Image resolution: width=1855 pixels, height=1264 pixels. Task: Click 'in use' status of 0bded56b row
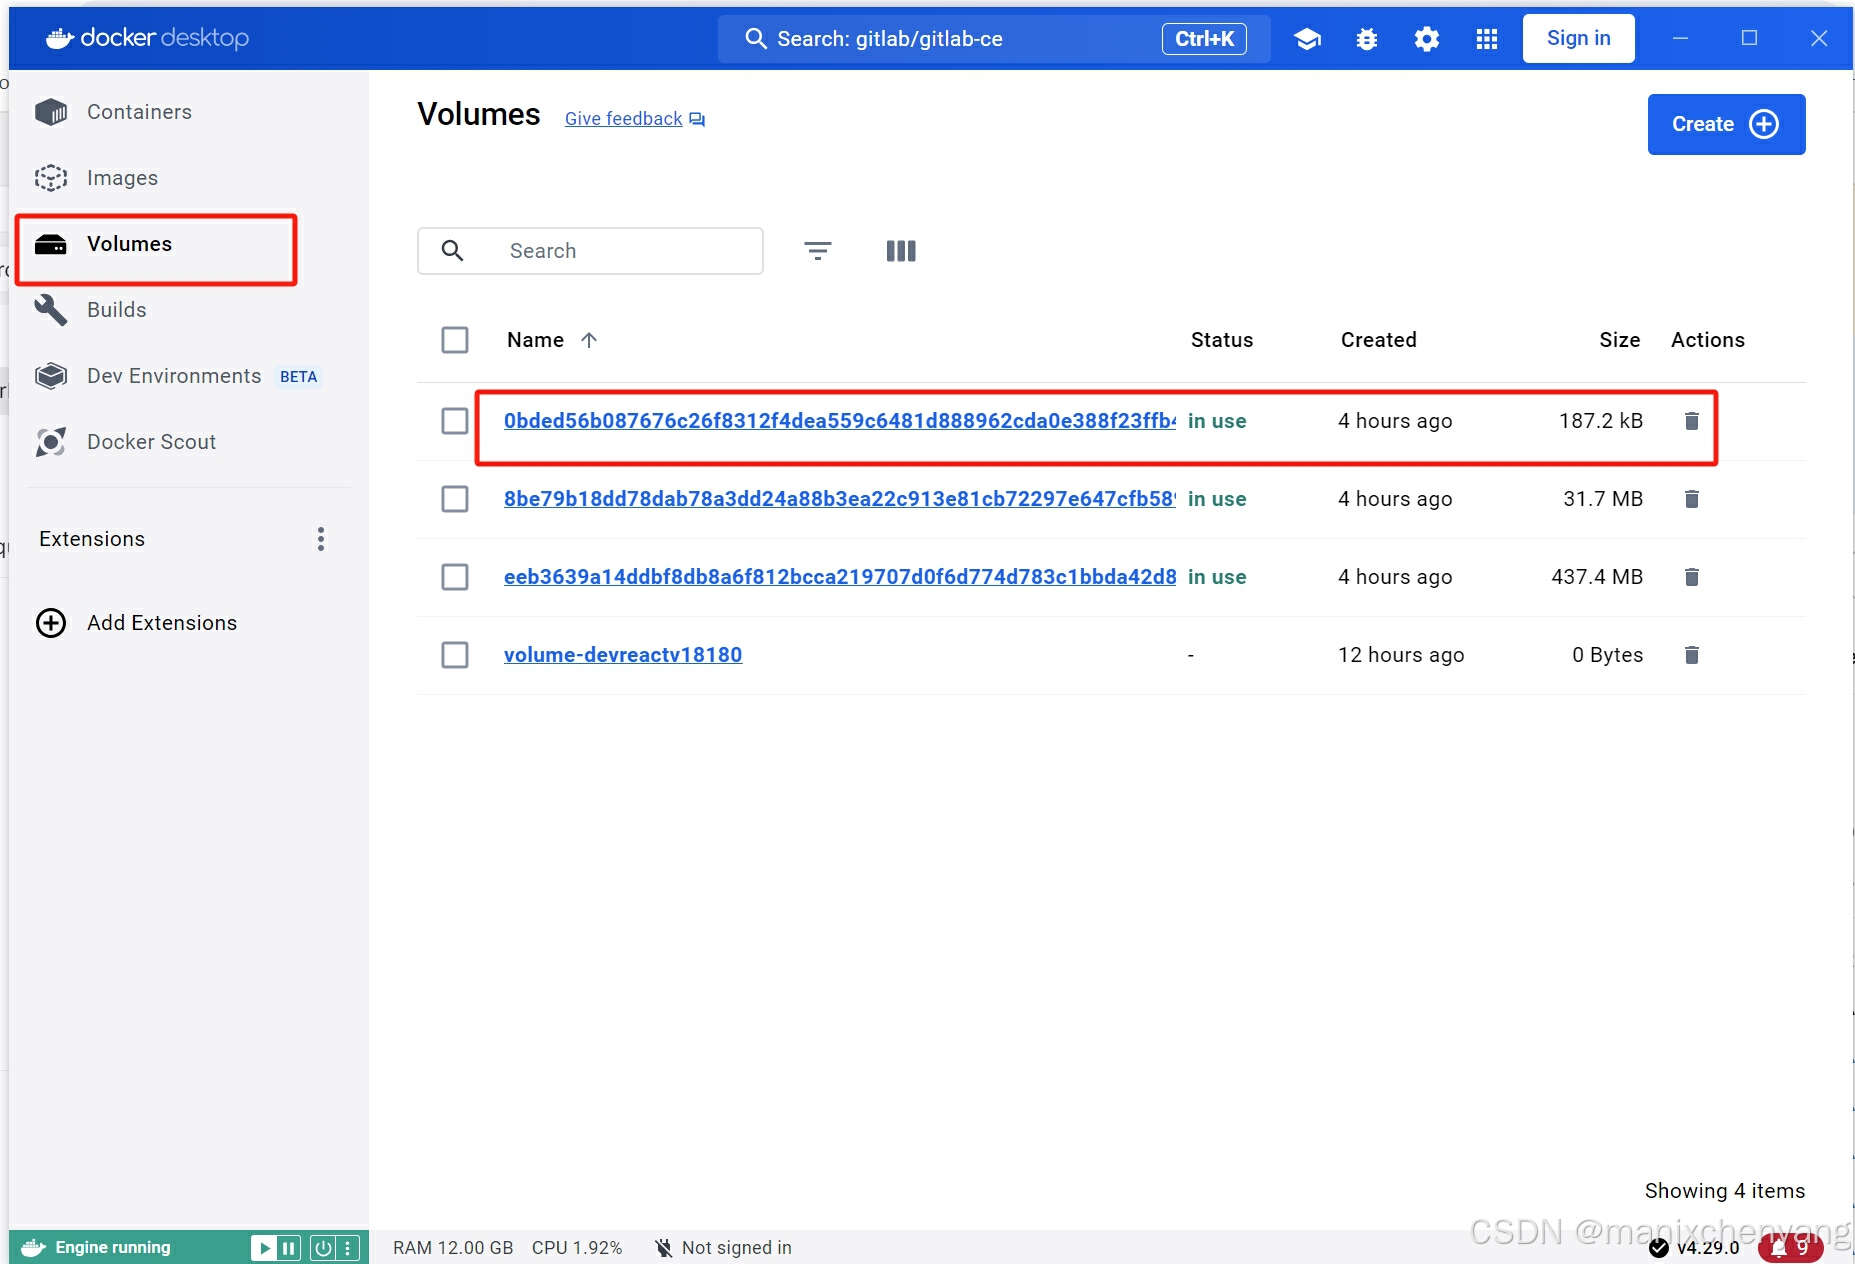(x=1217, y=421)
